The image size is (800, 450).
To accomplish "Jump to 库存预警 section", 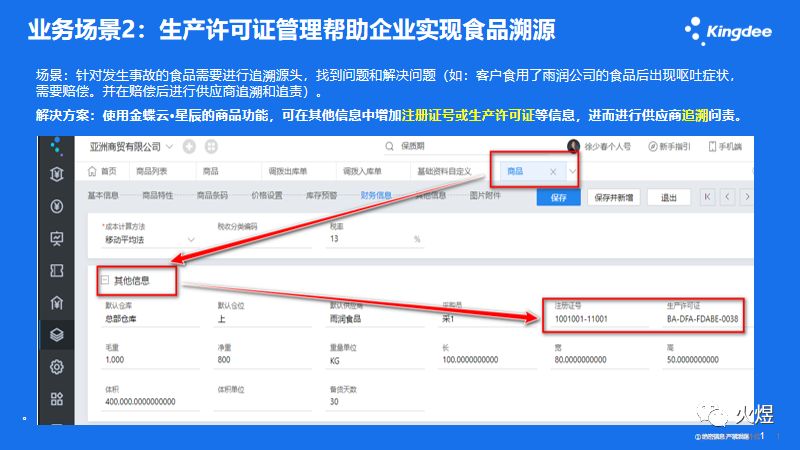I will 321,195.
